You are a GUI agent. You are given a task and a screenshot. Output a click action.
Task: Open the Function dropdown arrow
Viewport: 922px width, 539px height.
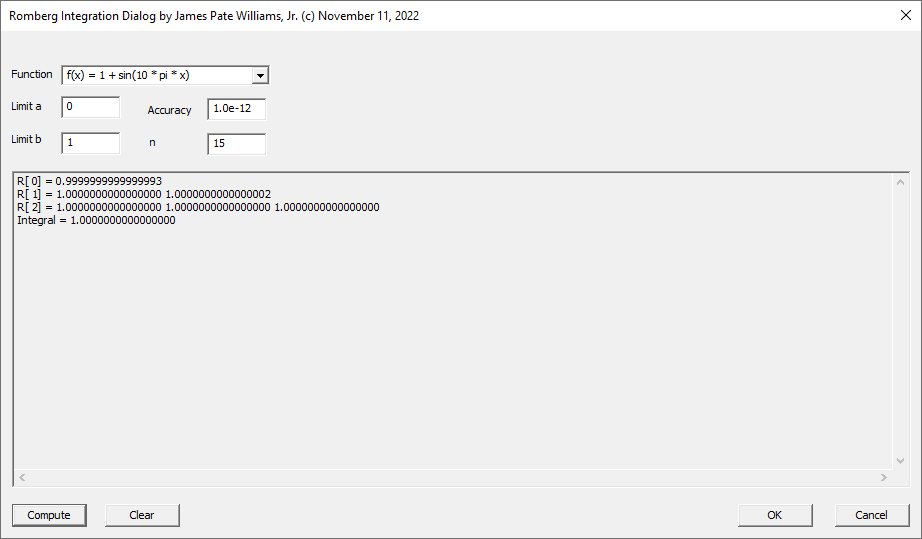click(x=260, y=75)
